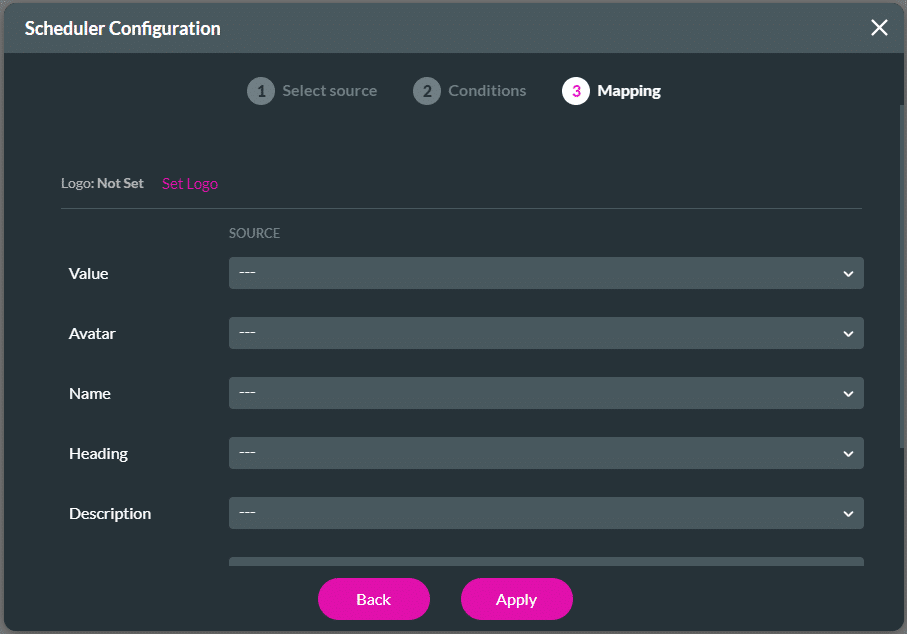Click the Logo: Not Set text
The height and width of the screenshot is (634, 907).
point(102,184)
